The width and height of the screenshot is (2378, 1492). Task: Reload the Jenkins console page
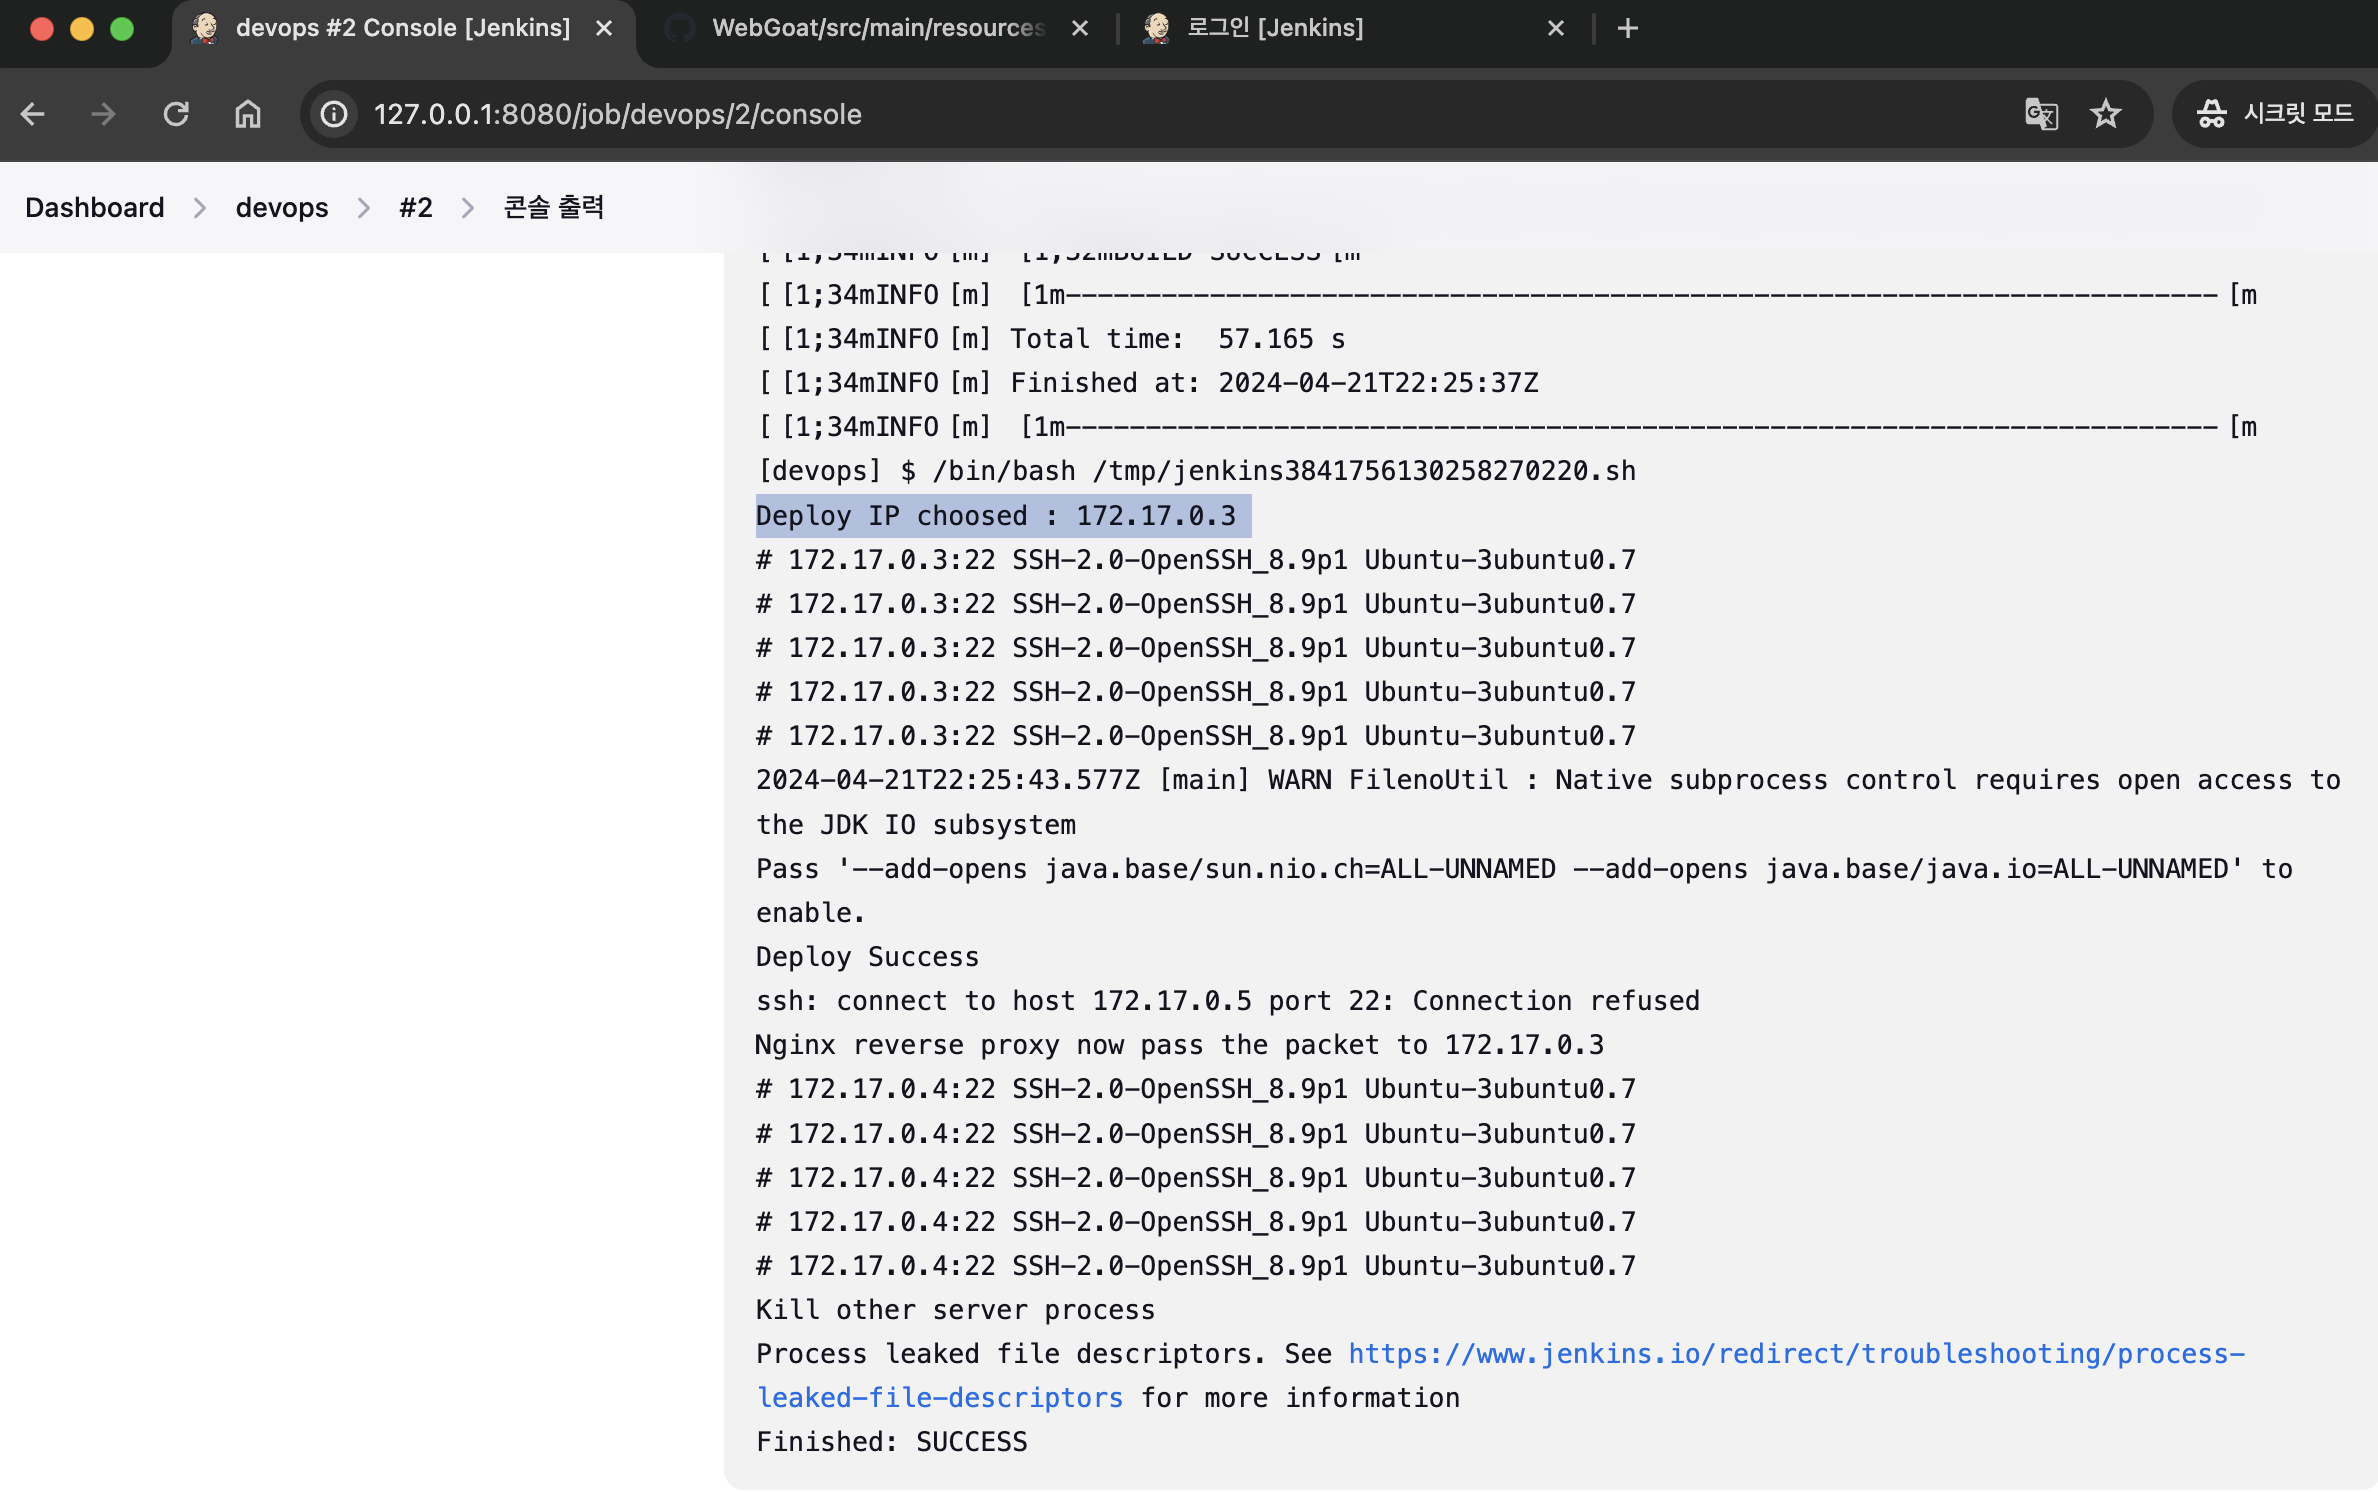176,114
